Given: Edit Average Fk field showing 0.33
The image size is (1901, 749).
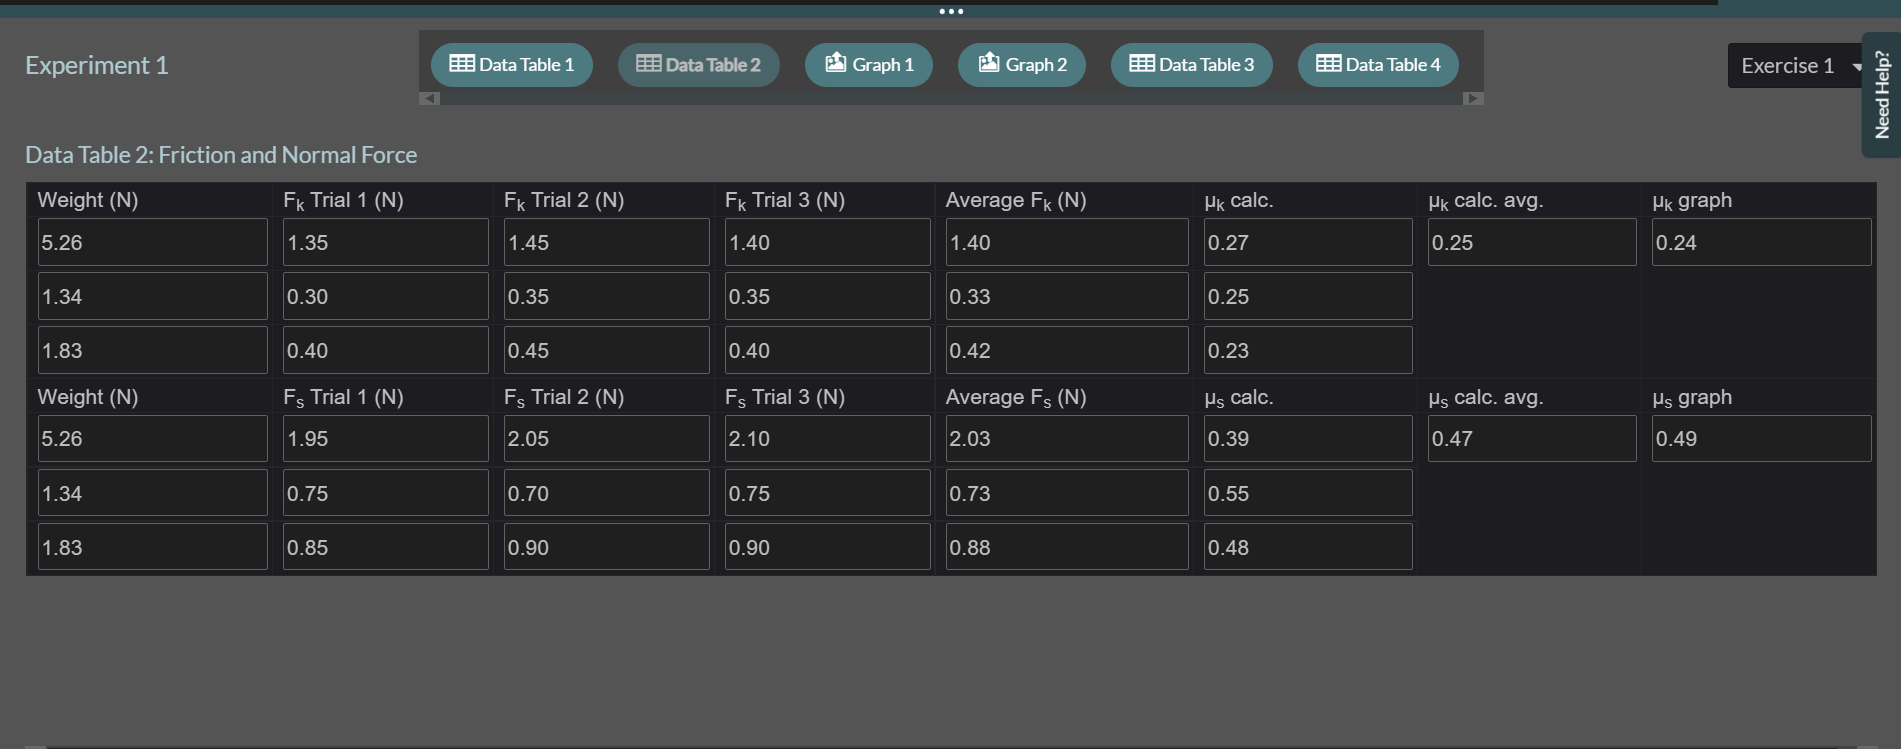Looking at the screenshot, I should (x=1067, y=297).
